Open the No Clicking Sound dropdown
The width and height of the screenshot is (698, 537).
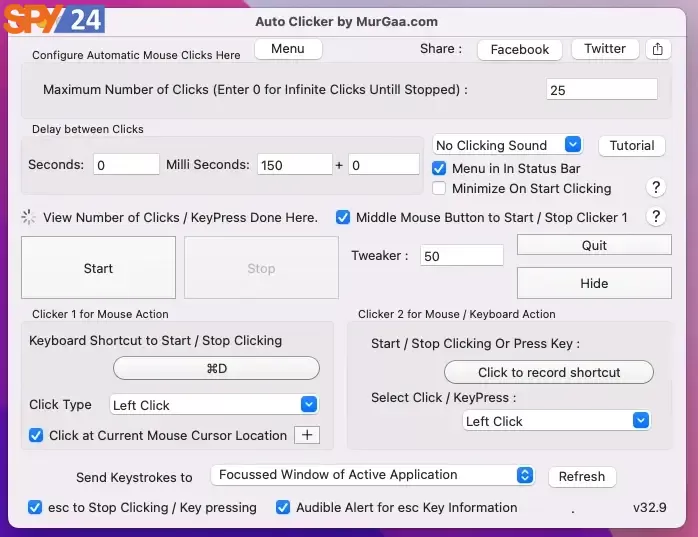coord(507,145)
